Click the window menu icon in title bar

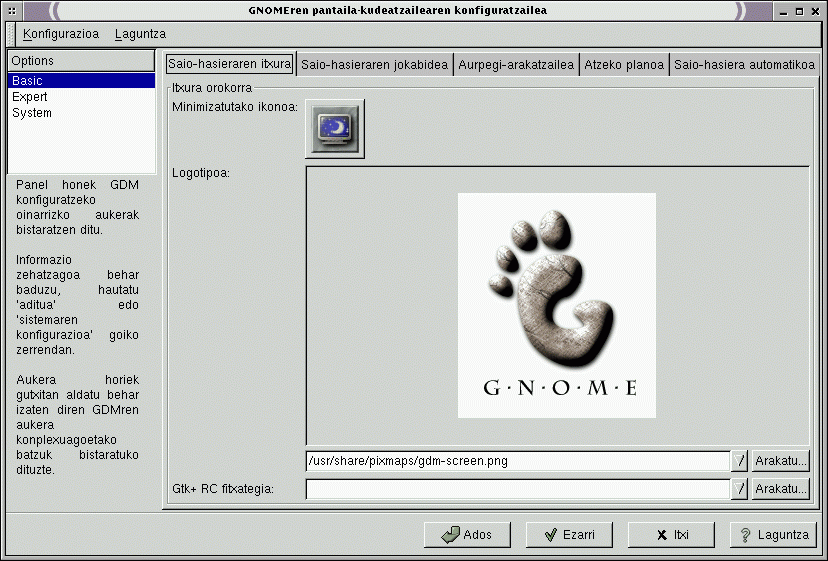tap(12, 11)
